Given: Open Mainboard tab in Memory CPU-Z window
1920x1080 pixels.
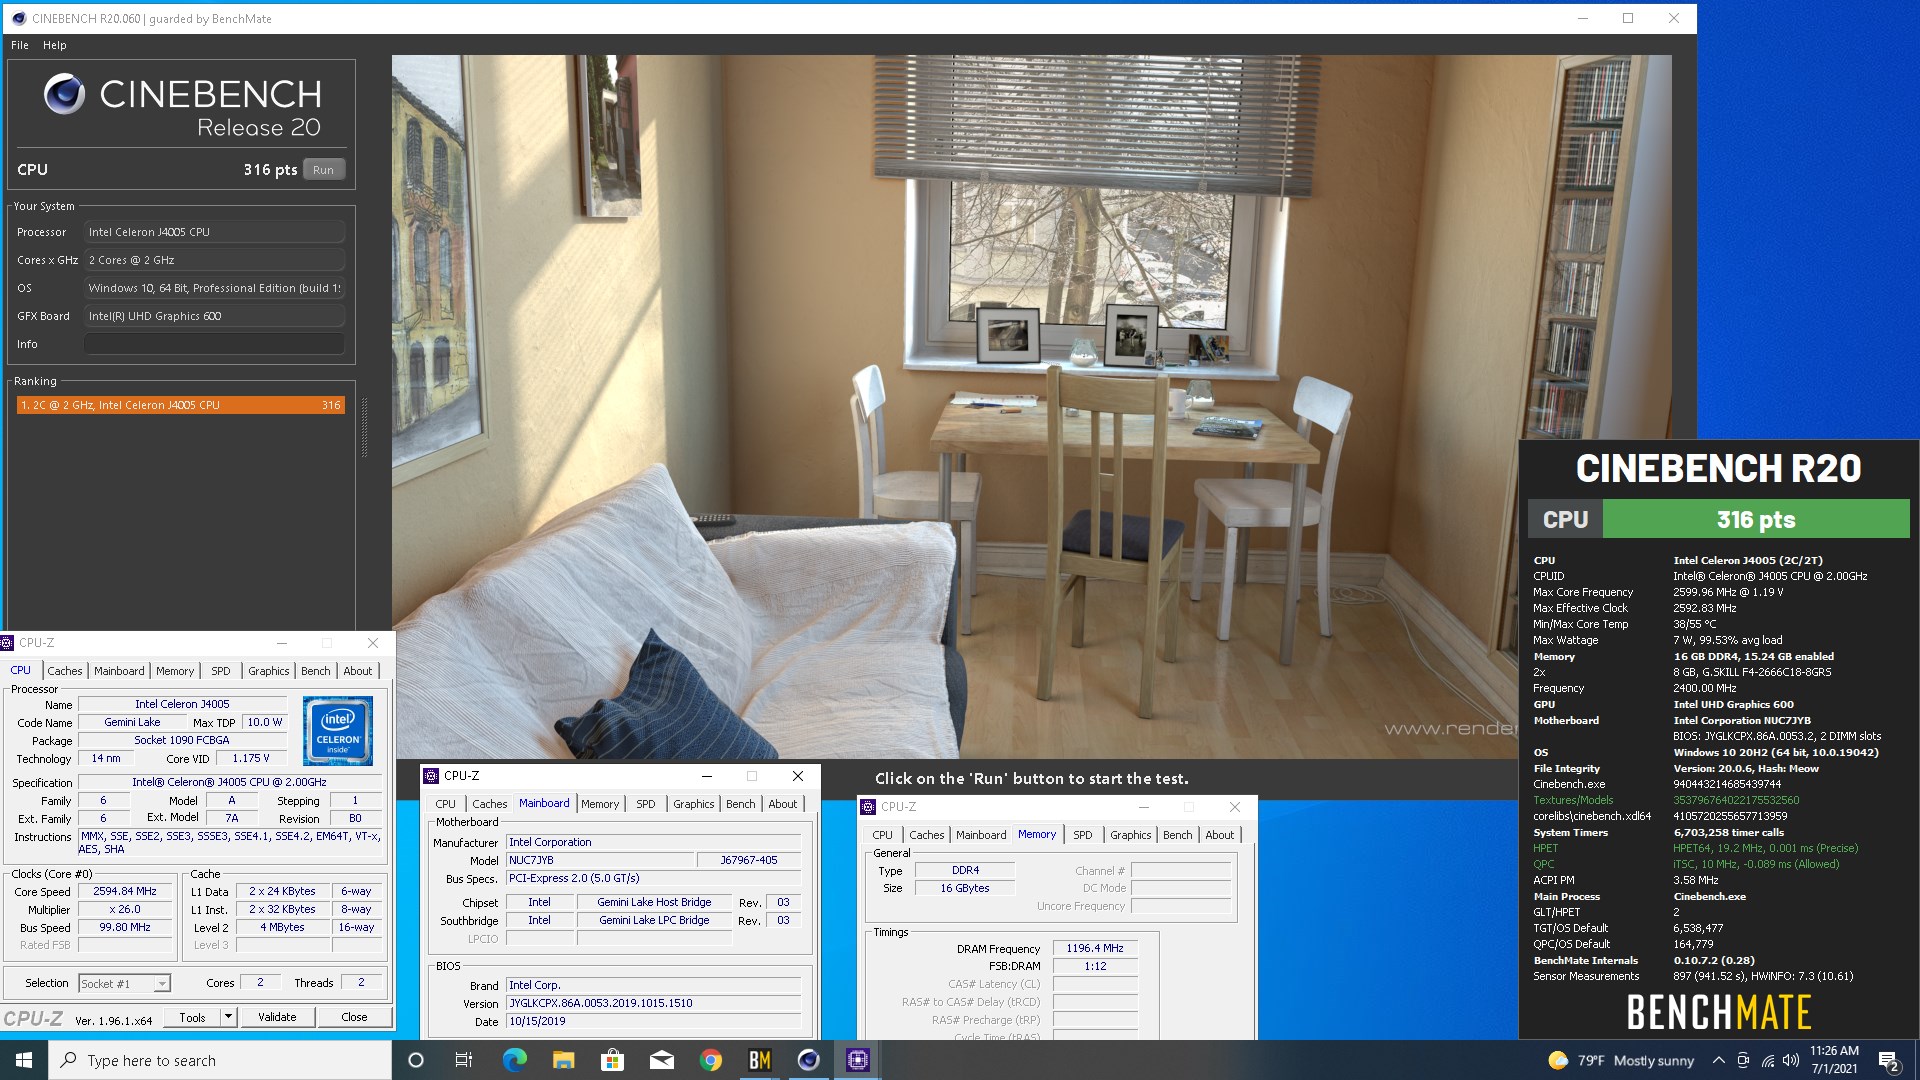Looking at the screenshot, I should [x=981, y=835].
